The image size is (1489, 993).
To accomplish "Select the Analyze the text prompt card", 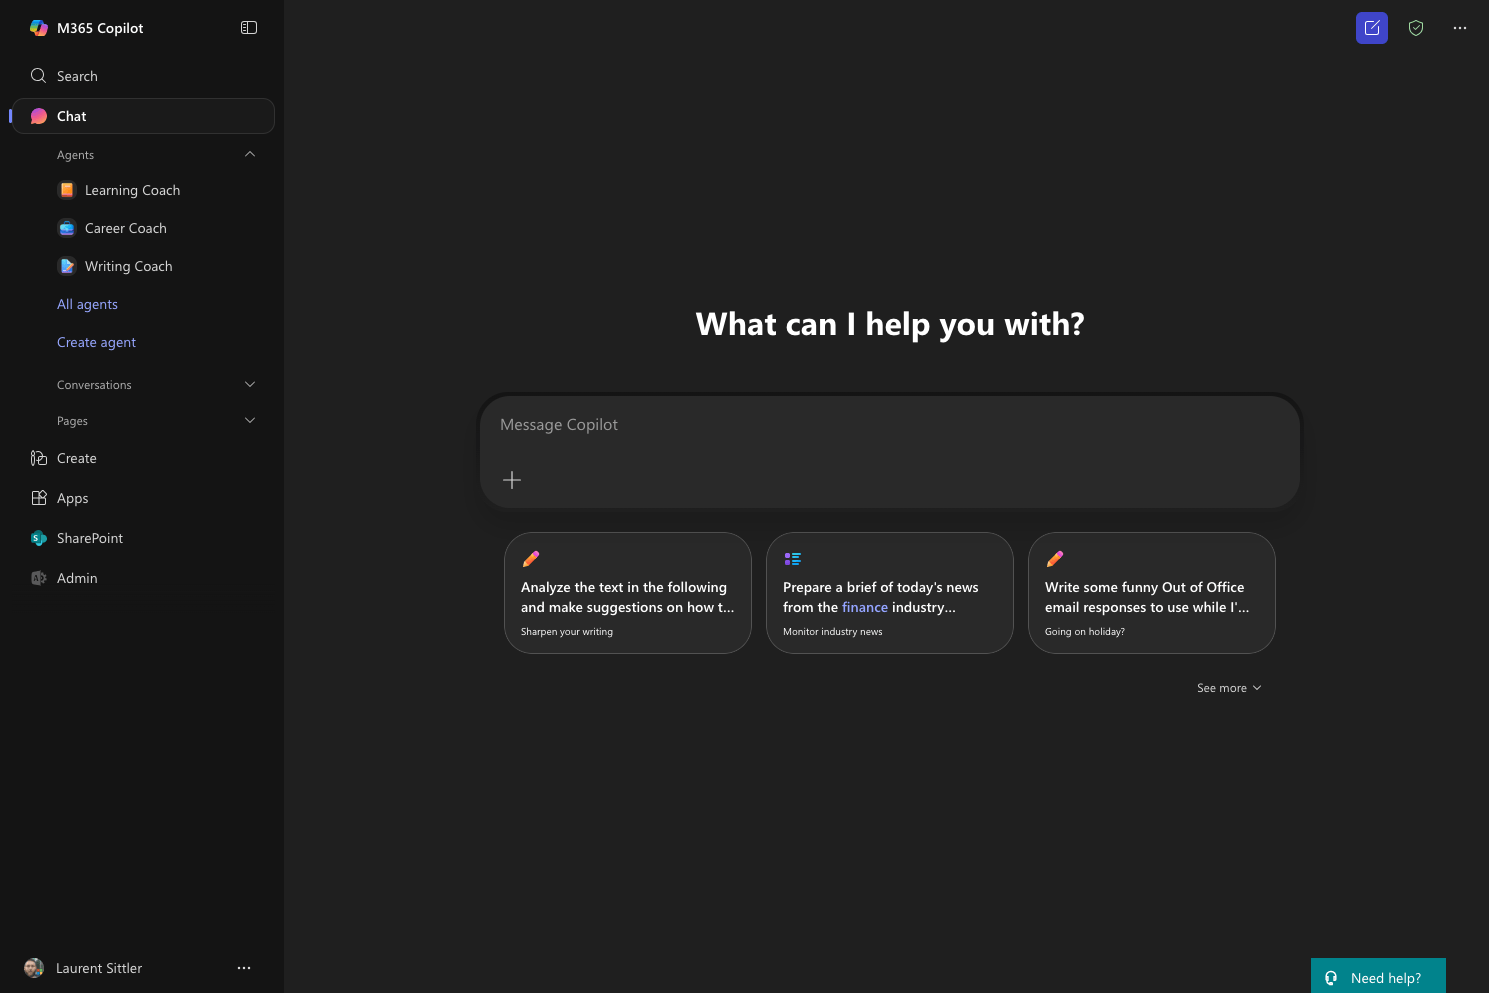I will pos(628,593).
